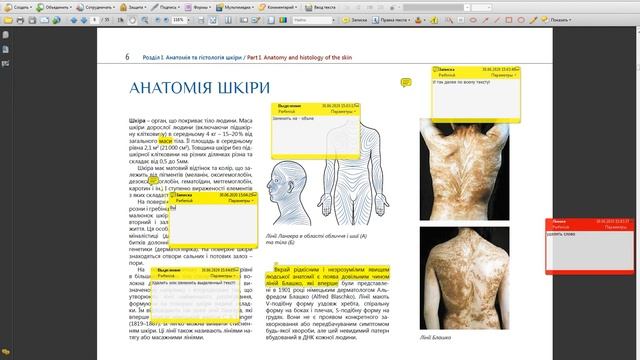Open the Создать menu
This screenshot has height=360, width=640.
[x=18, y=7]
